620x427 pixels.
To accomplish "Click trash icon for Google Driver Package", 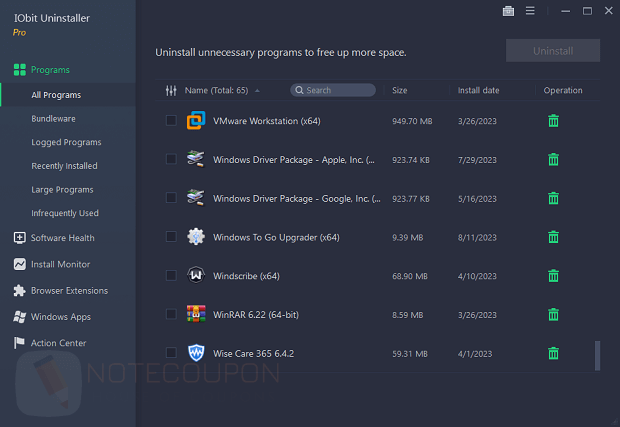I will [554, 198].
